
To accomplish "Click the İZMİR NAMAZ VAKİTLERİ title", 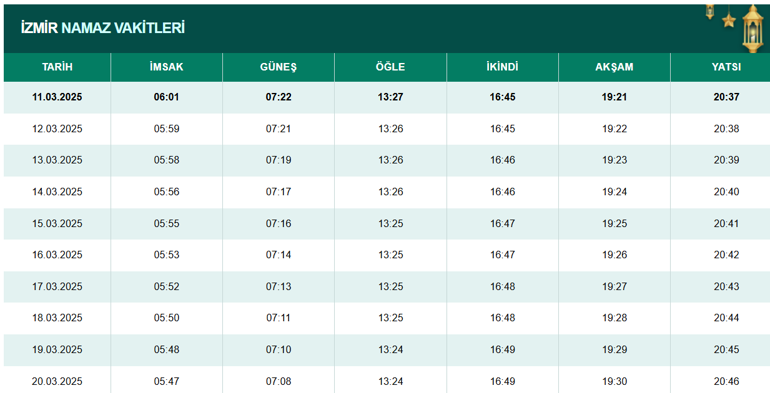I will coord(103,28).
